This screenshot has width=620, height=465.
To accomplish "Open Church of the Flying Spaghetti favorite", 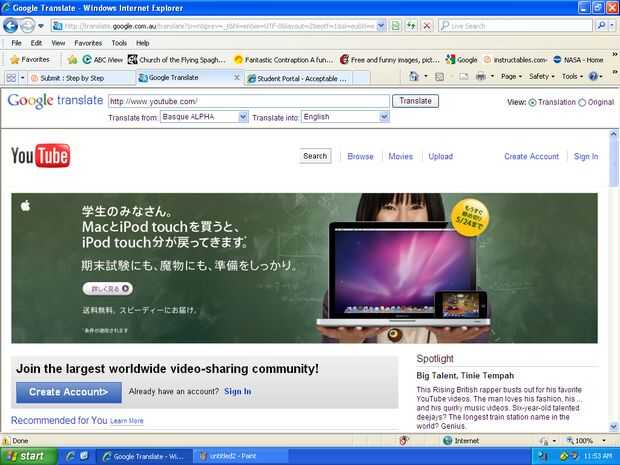I will pos(176,60).
